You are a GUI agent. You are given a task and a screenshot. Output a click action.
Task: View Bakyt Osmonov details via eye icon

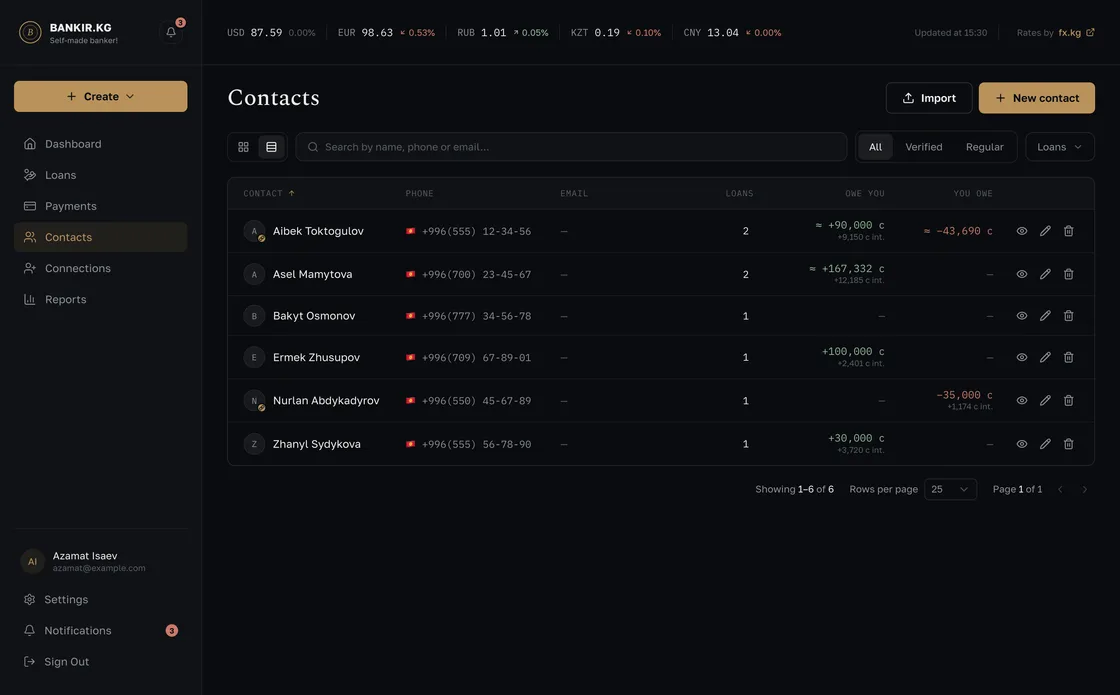[1022, 316]
